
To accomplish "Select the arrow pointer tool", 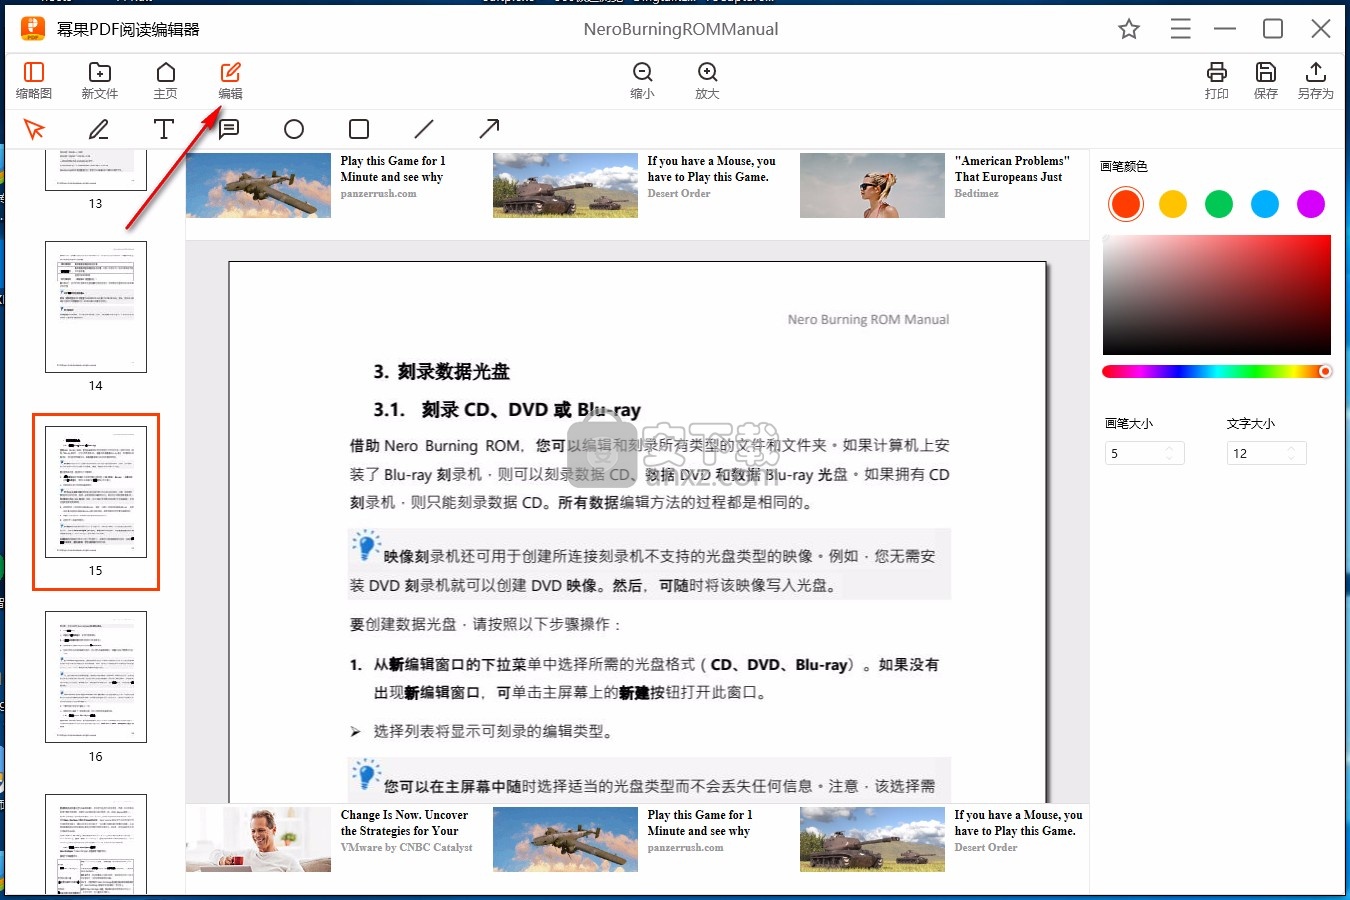I will click(x=34, y=129).
